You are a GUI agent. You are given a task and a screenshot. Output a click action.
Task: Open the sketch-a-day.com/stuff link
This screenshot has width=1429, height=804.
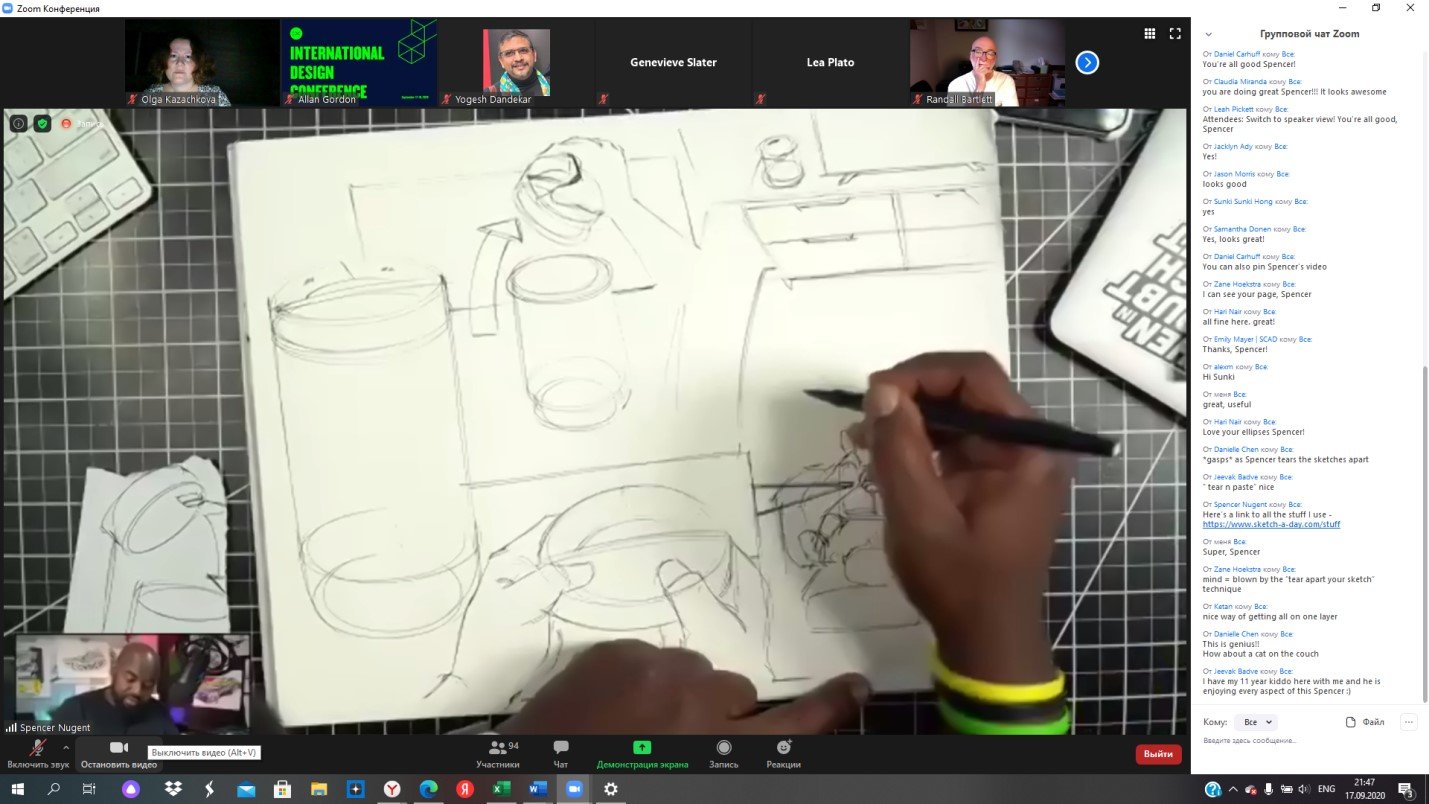[1271, 524]
